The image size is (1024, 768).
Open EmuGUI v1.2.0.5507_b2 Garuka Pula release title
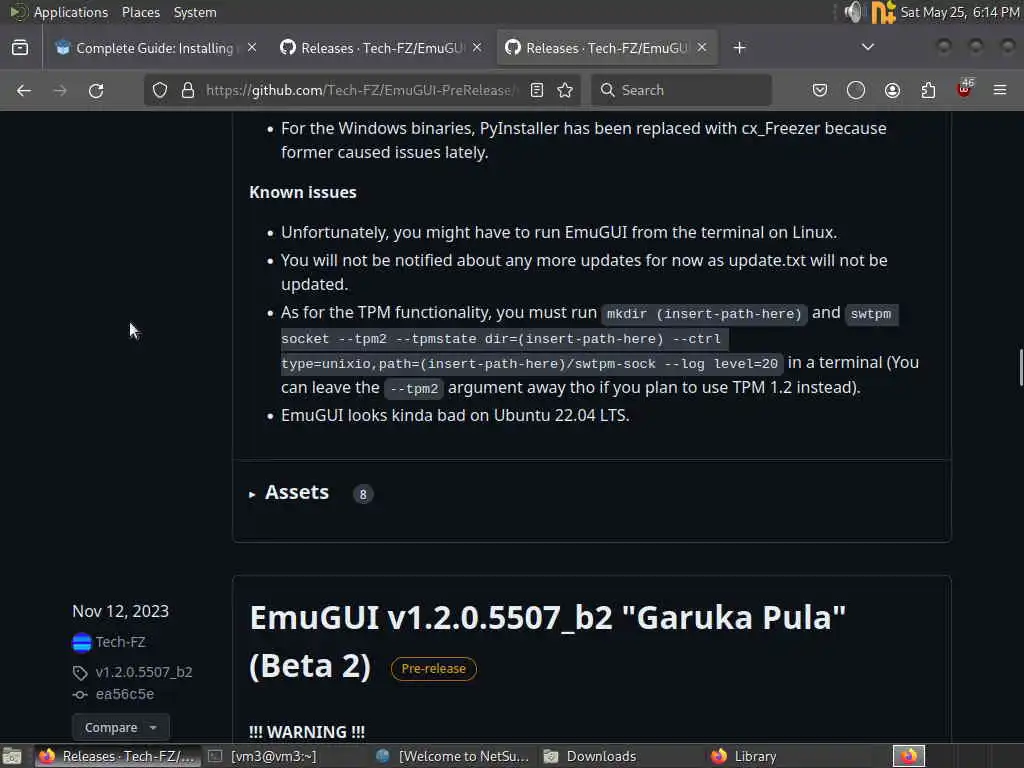[547, 641]
